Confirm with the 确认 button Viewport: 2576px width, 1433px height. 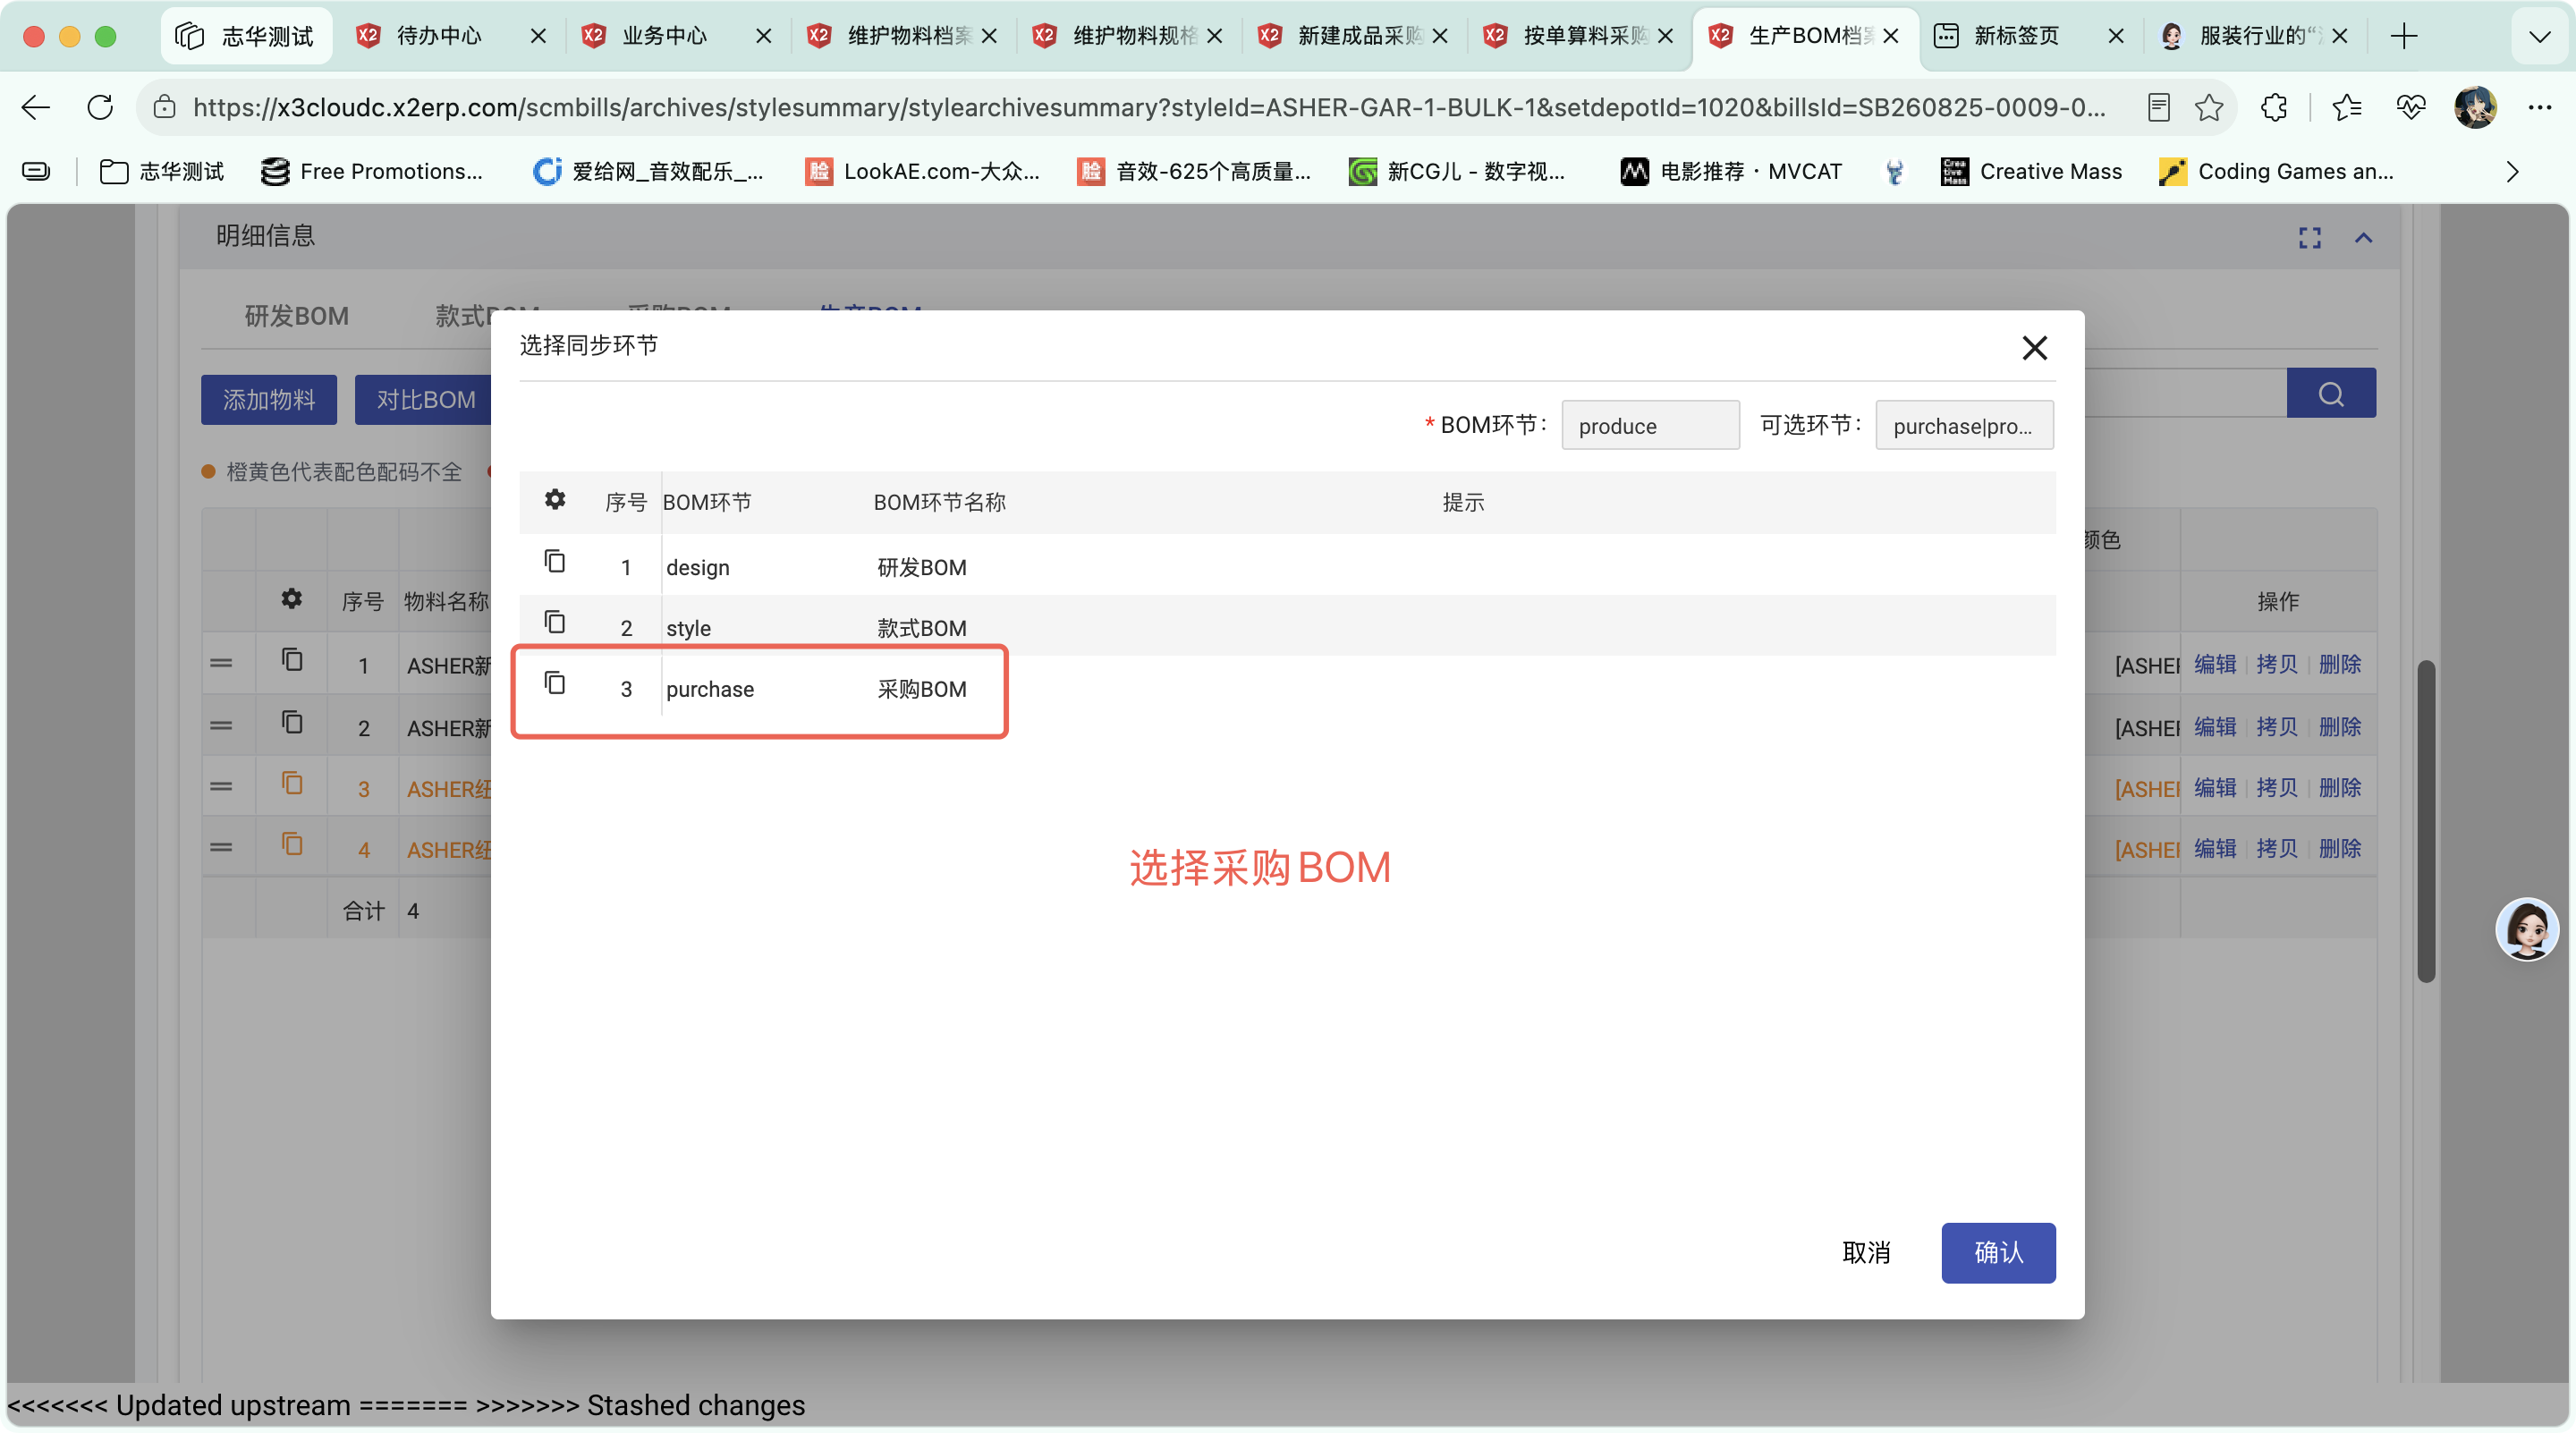point(1998,1252)
